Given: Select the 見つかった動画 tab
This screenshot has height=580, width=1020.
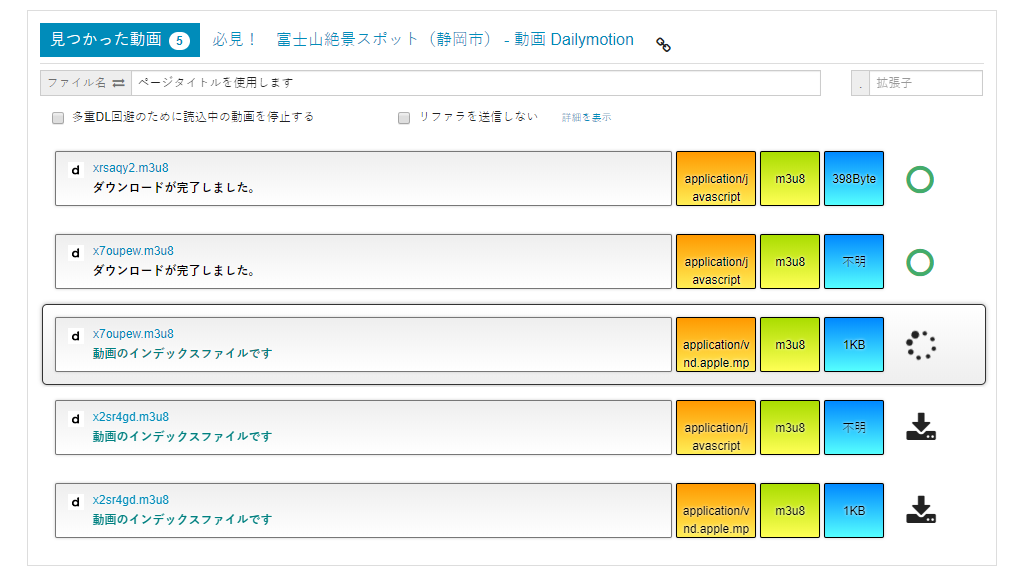Looking at the screenshot, I should click(105, 40).
